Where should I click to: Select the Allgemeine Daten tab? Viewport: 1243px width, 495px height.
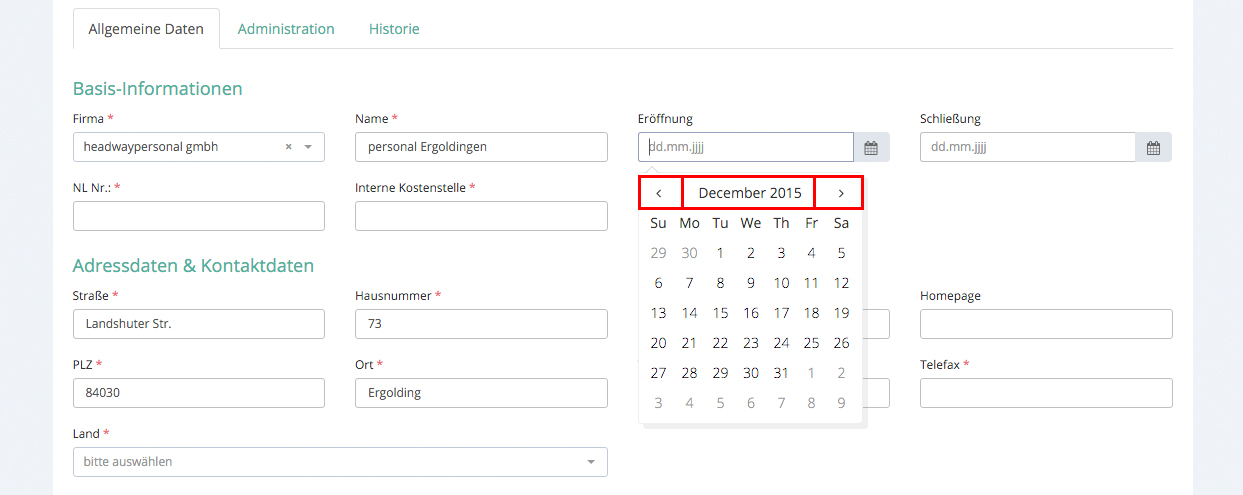[146, 29]
